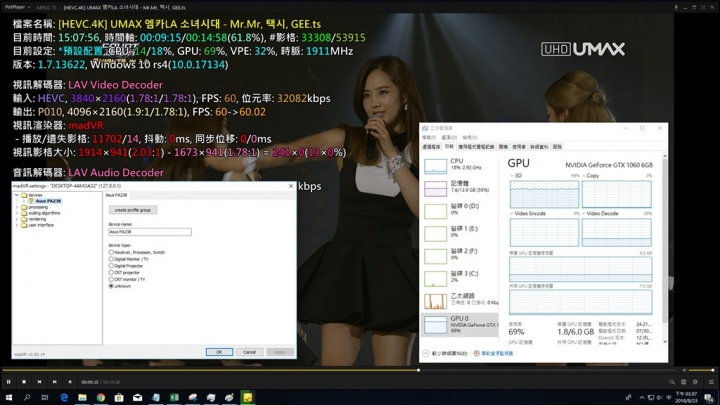Select Receiver, Processor, Switch device type

click(x=137, y=253)
